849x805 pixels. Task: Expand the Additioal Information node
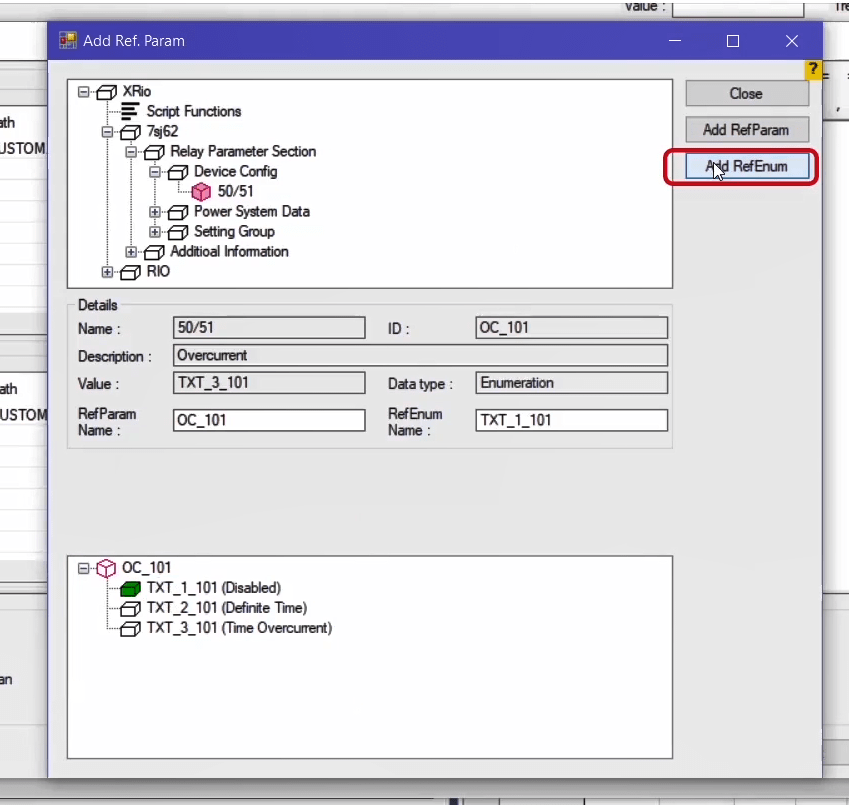click(131, 252)
